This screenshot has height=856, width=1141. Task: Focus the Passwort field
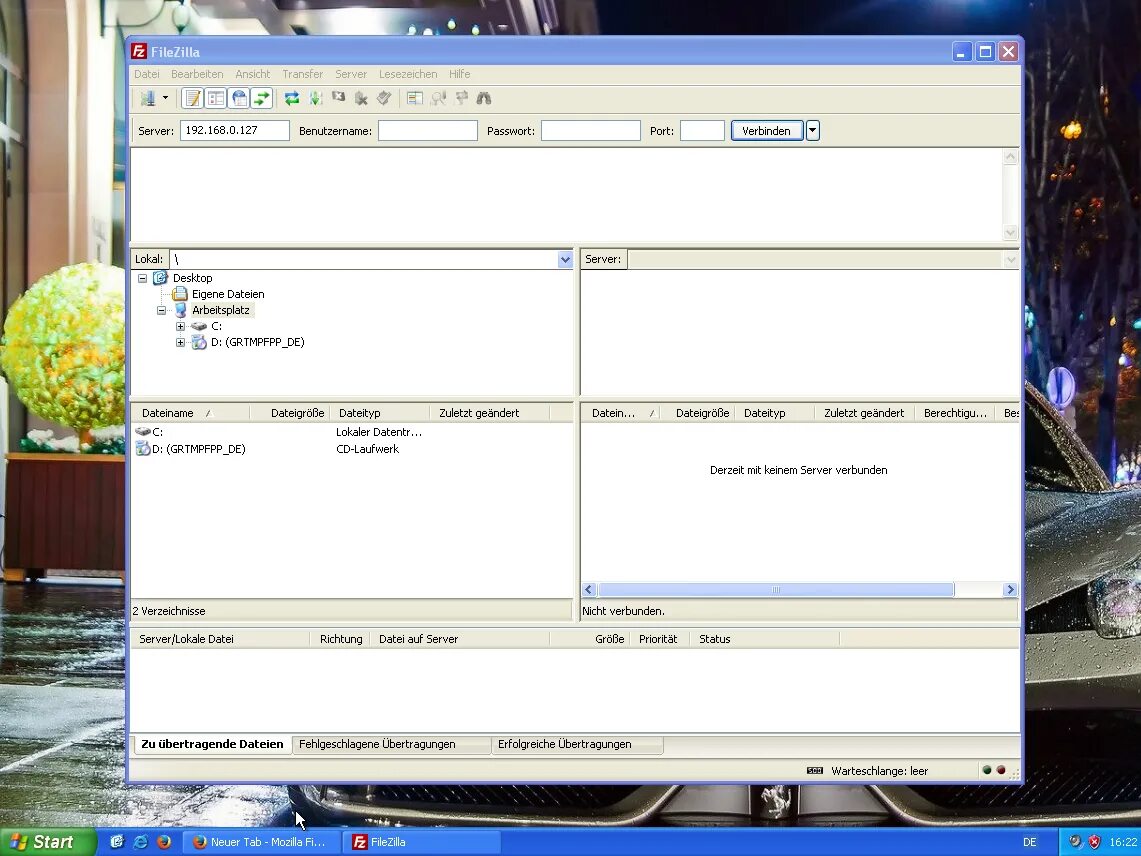click(591, 130)
